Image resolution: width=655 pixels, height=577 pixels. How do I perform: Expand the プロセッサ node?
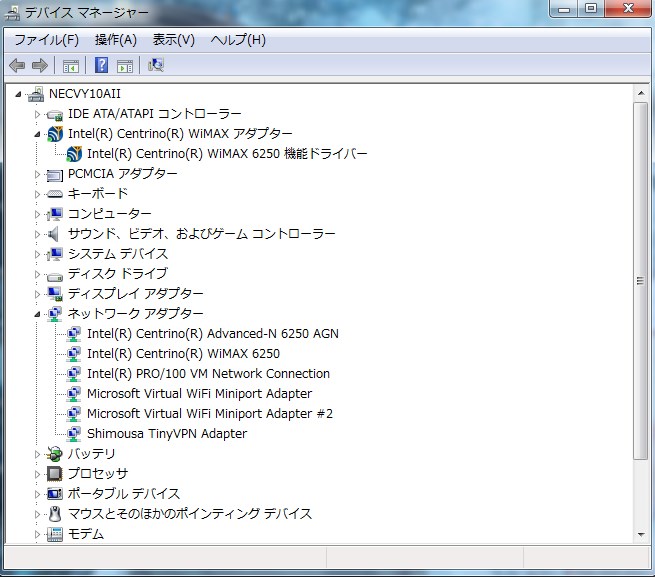(x=37, y=474)
